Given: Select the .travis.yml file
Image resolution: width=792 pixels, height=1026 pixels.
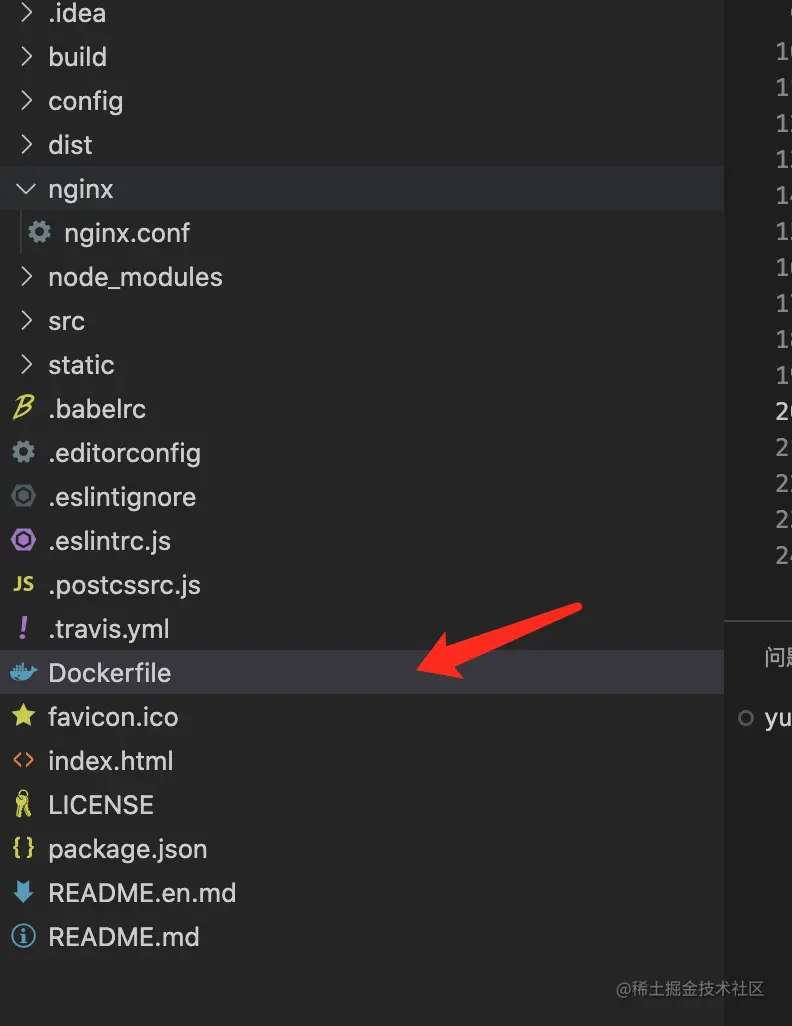Looking at the screenshot, I should (x=108, y=629).
